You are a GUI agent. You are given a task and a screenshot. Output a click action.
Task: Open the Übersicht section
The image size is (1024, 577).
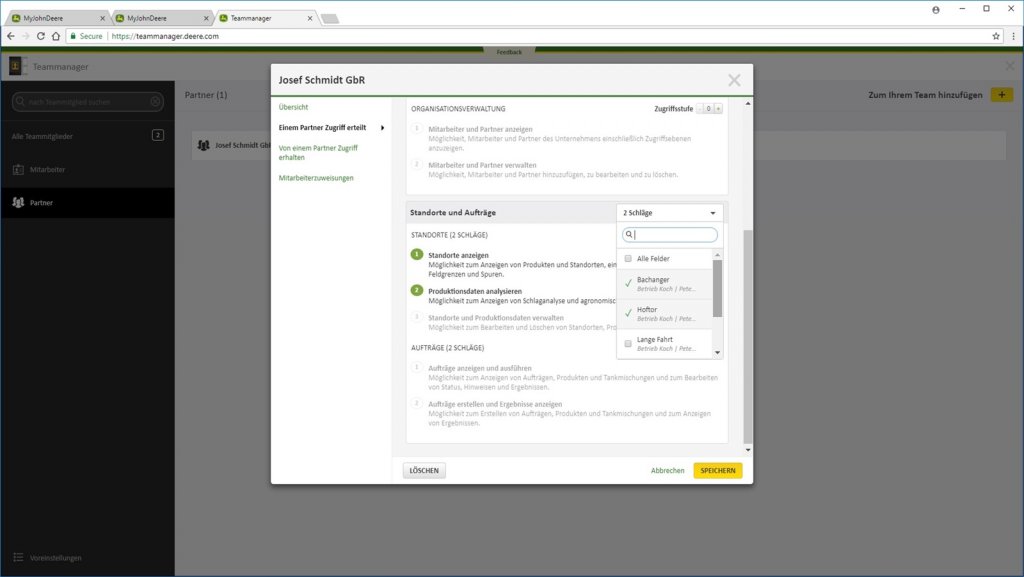pyautogui.click(x=293, y=107)
